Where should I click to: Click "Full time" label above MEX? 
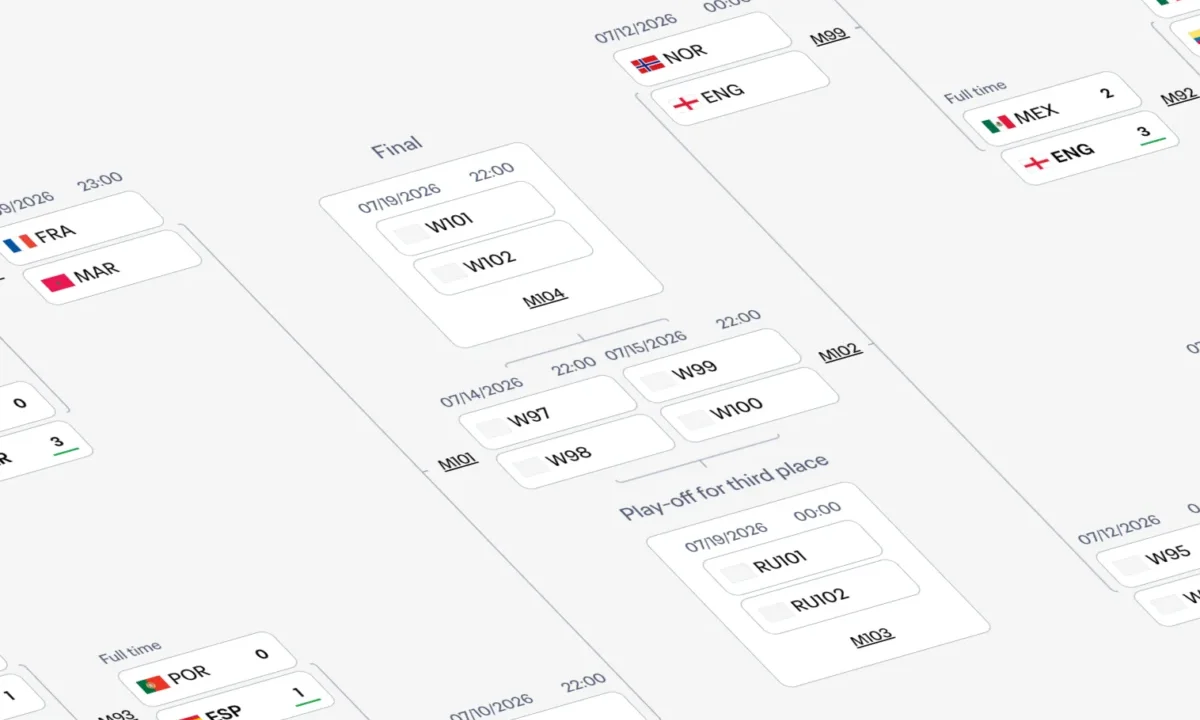coord(976,92)
